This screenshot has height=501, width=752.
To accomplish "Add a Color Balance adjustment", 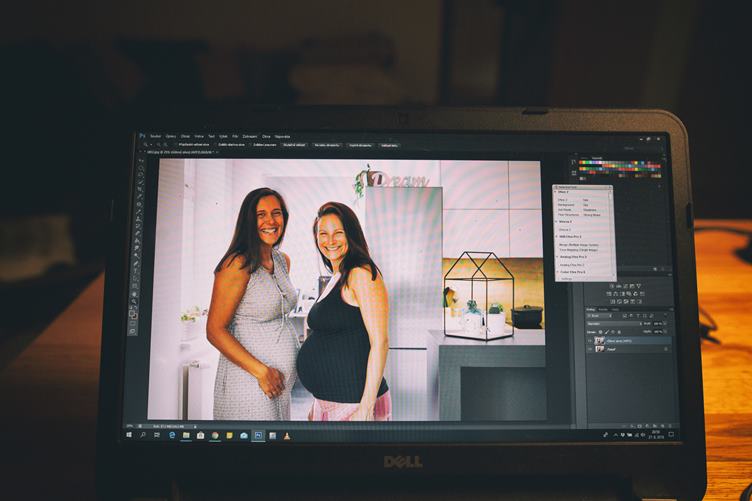I will click(x=615, y=294).
